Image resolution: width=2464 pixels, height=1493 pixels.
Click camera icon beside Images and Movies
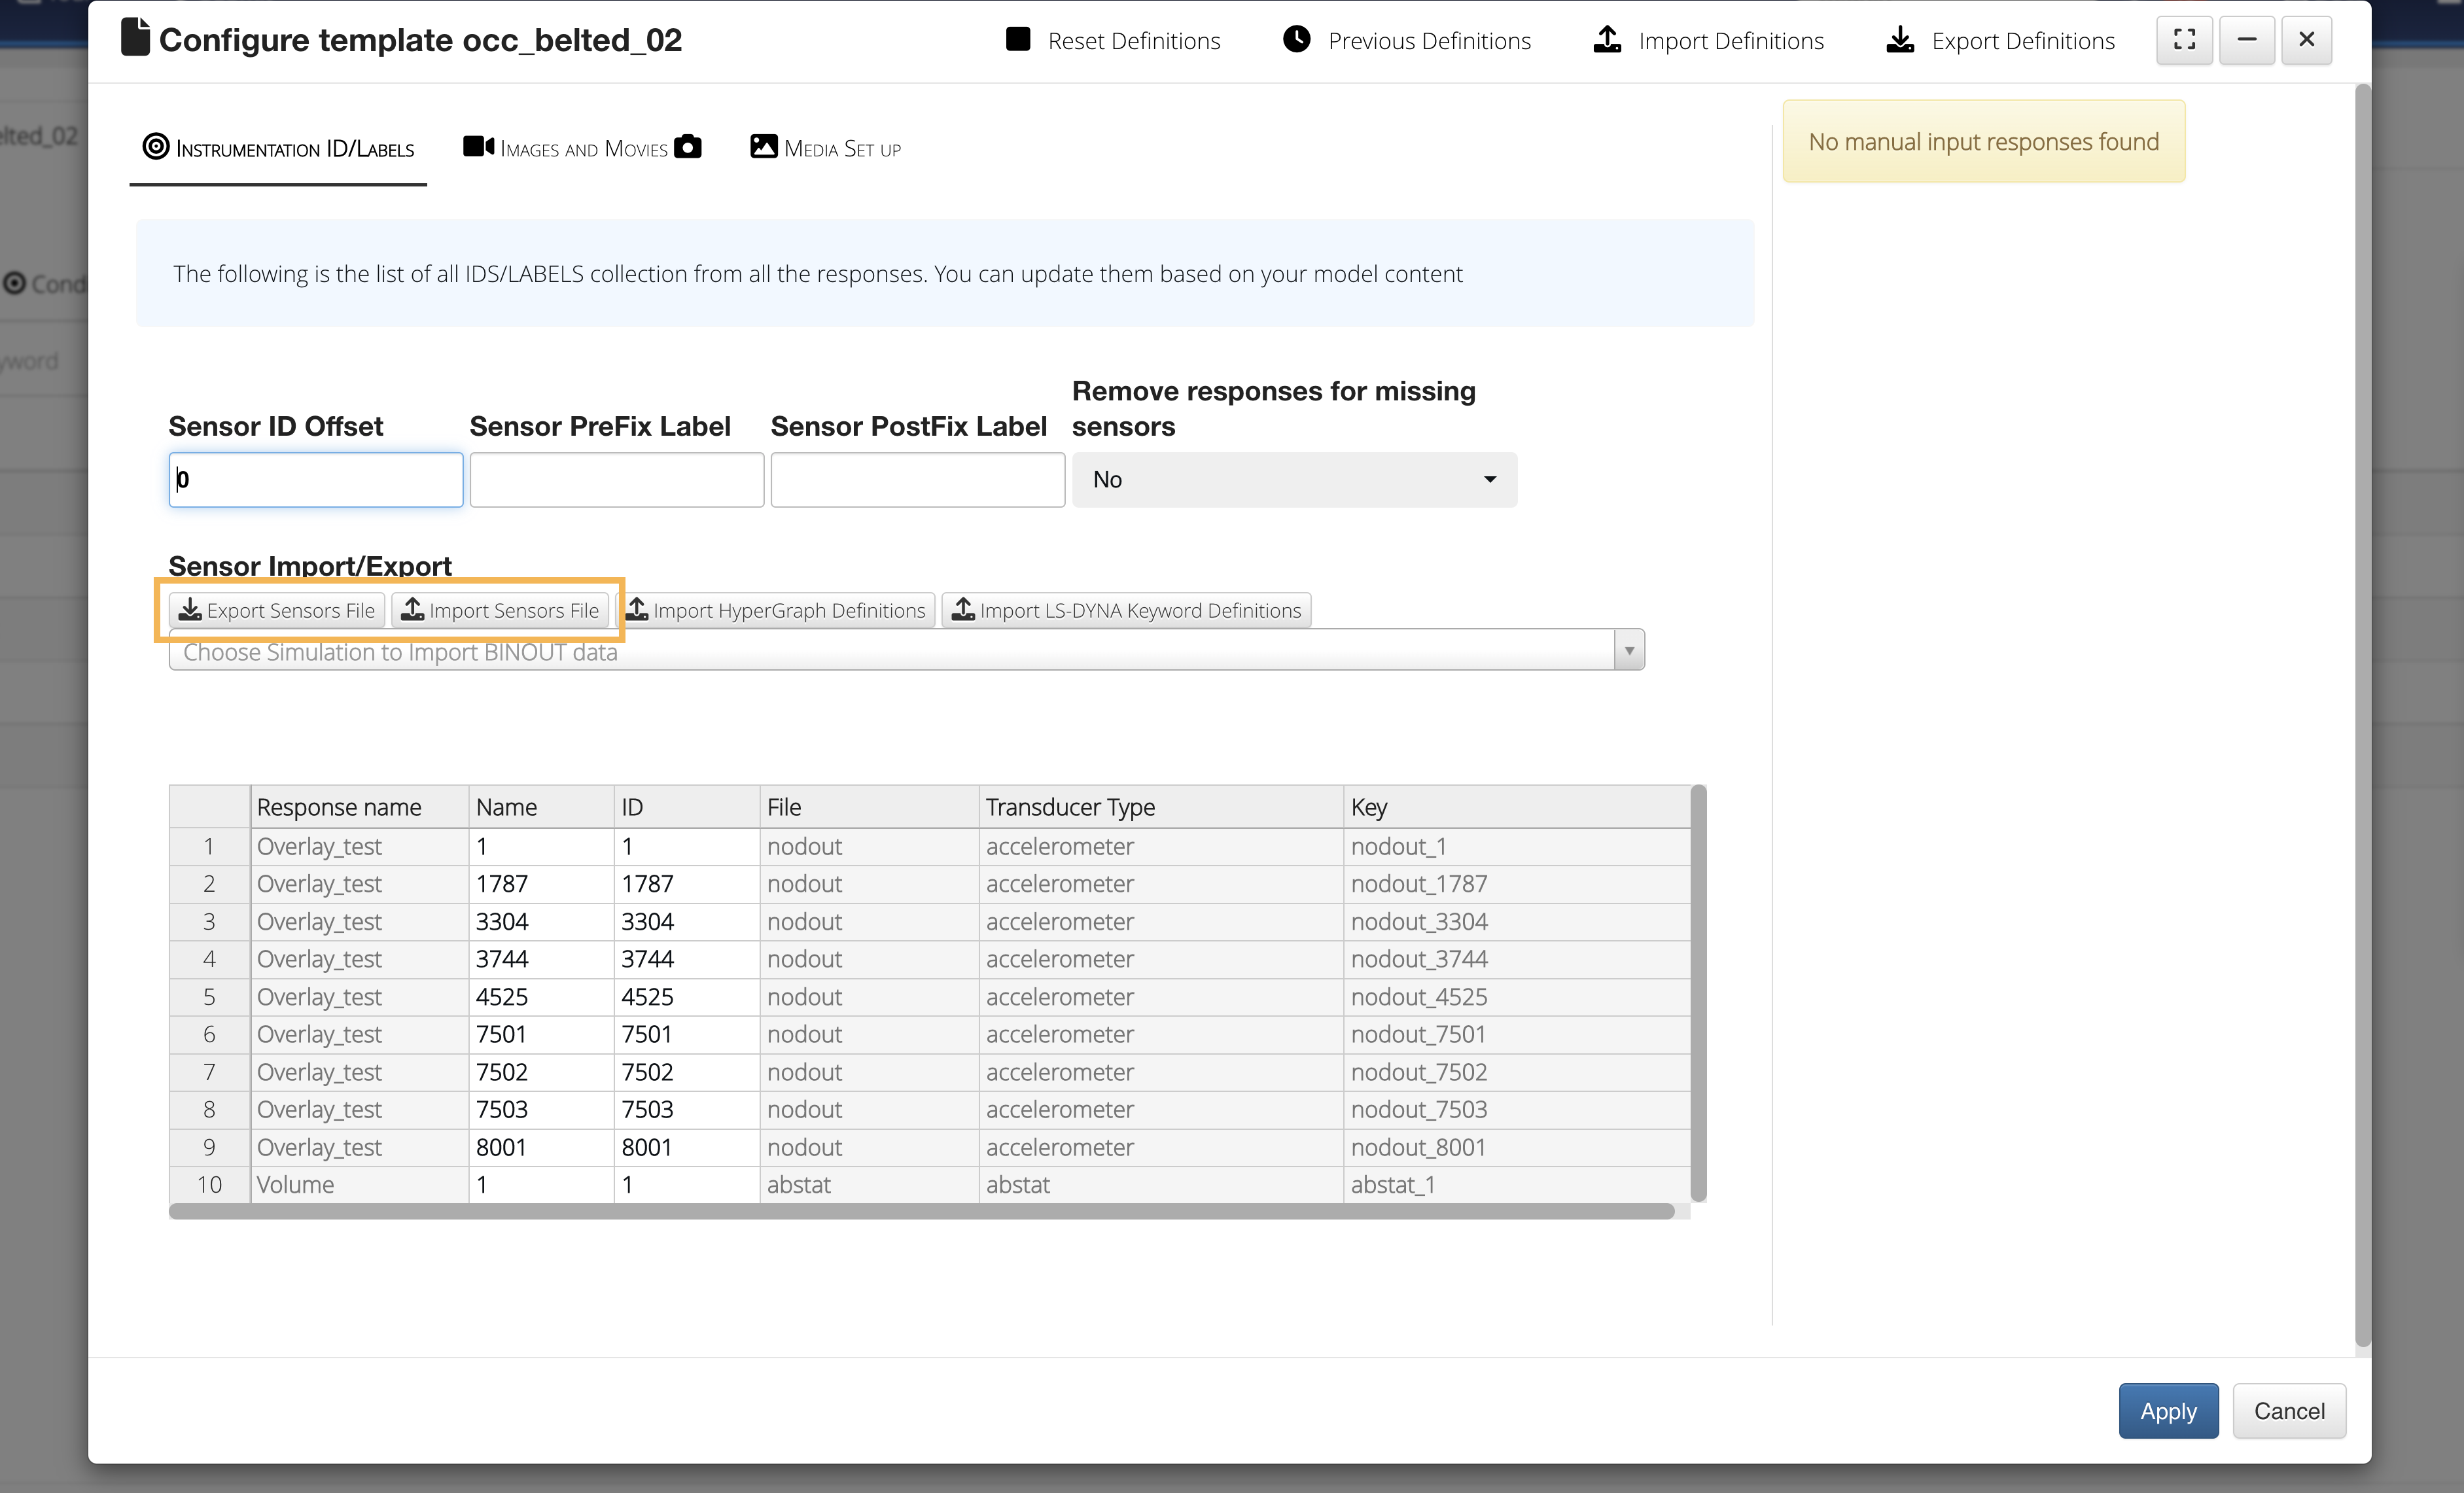(x=687, y=147)
